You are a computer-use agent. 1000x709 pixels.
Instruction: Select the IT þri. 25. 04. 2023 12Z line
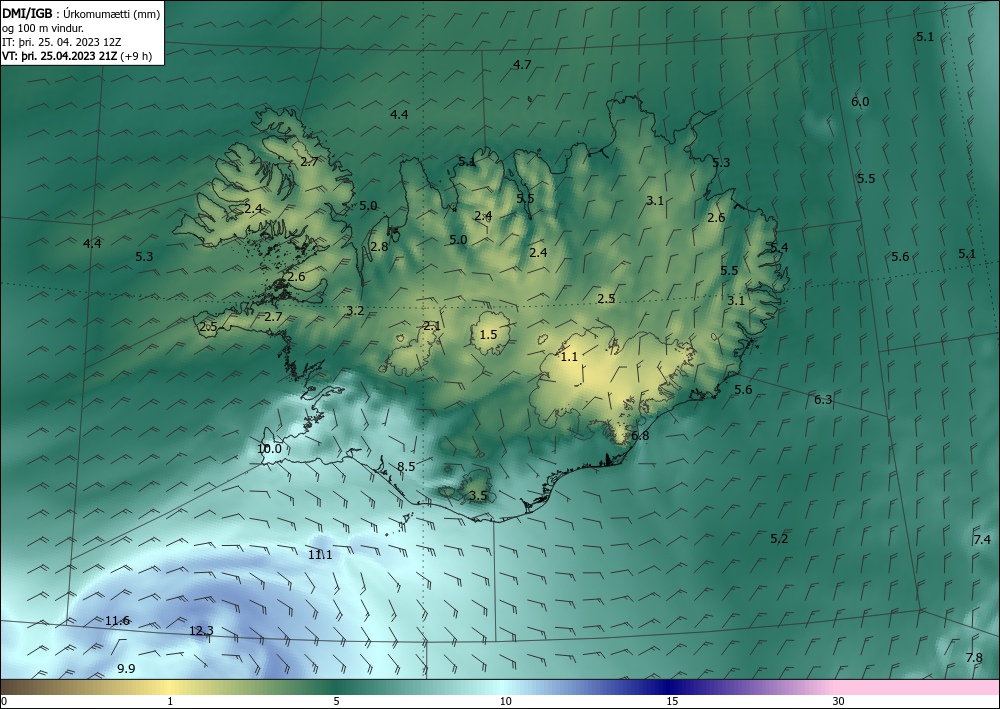[62, 42]
